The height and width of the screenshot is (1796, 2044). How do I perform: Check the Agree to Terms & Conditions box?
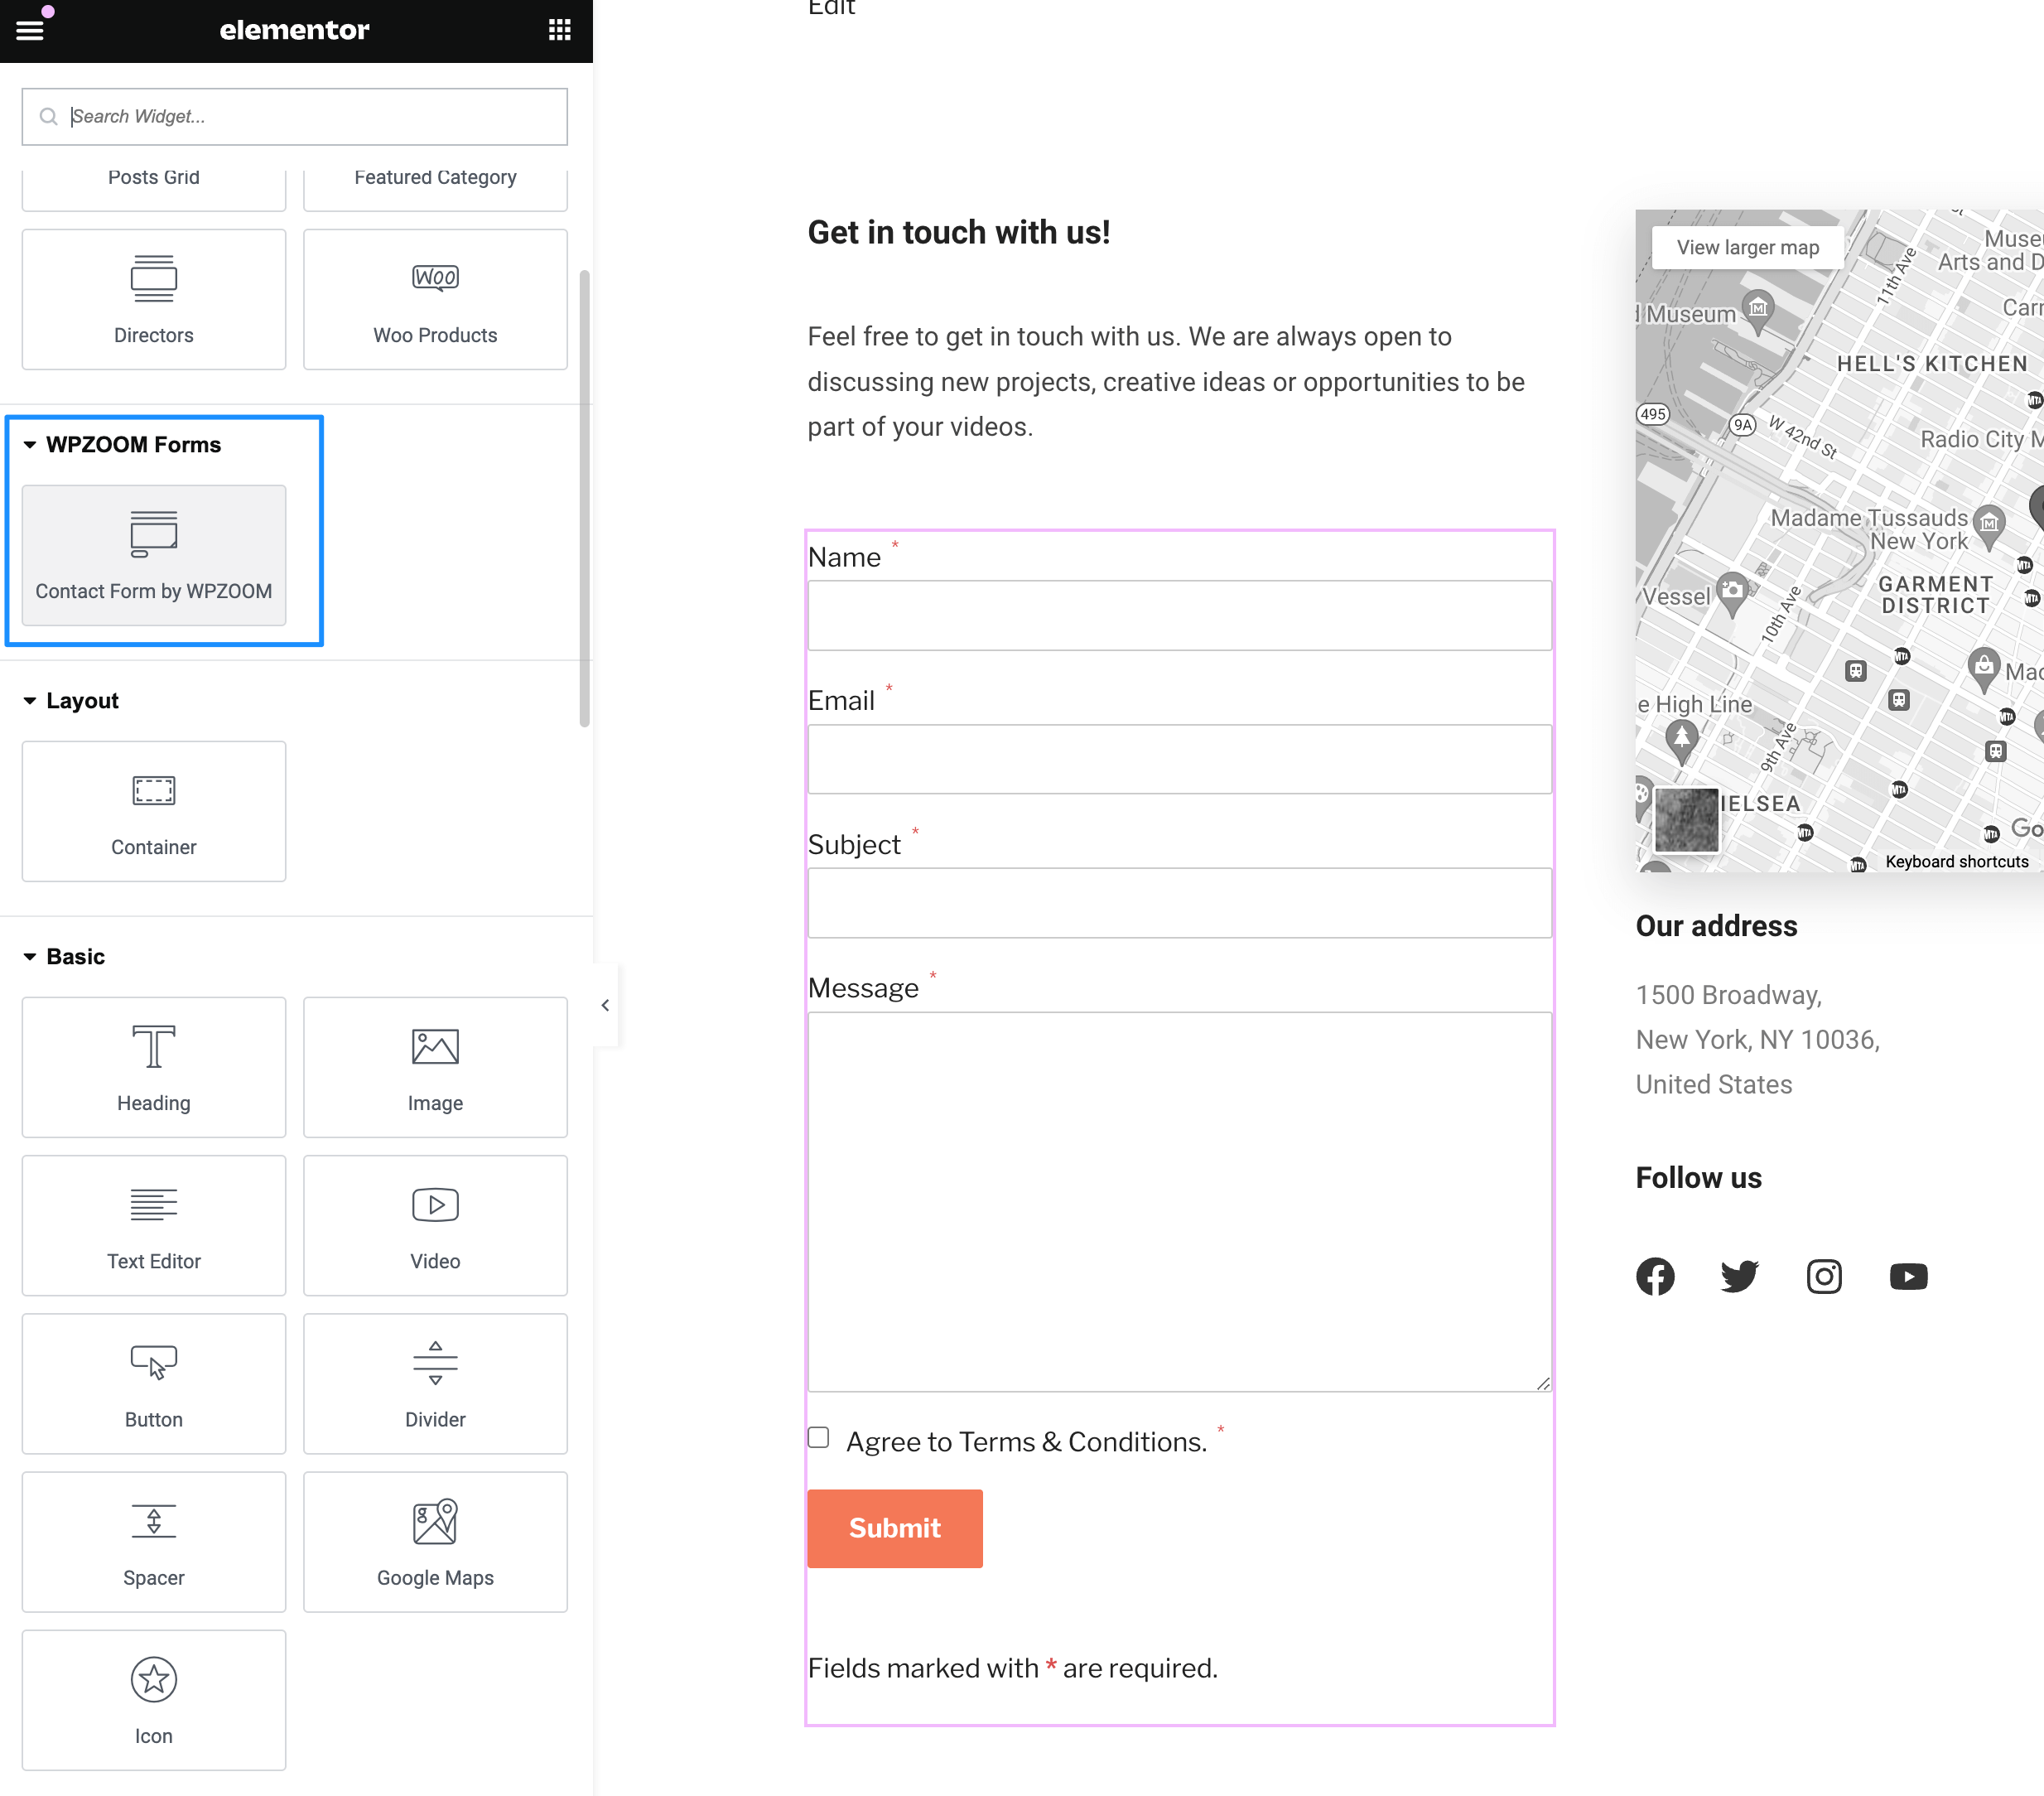(818, 1436)
